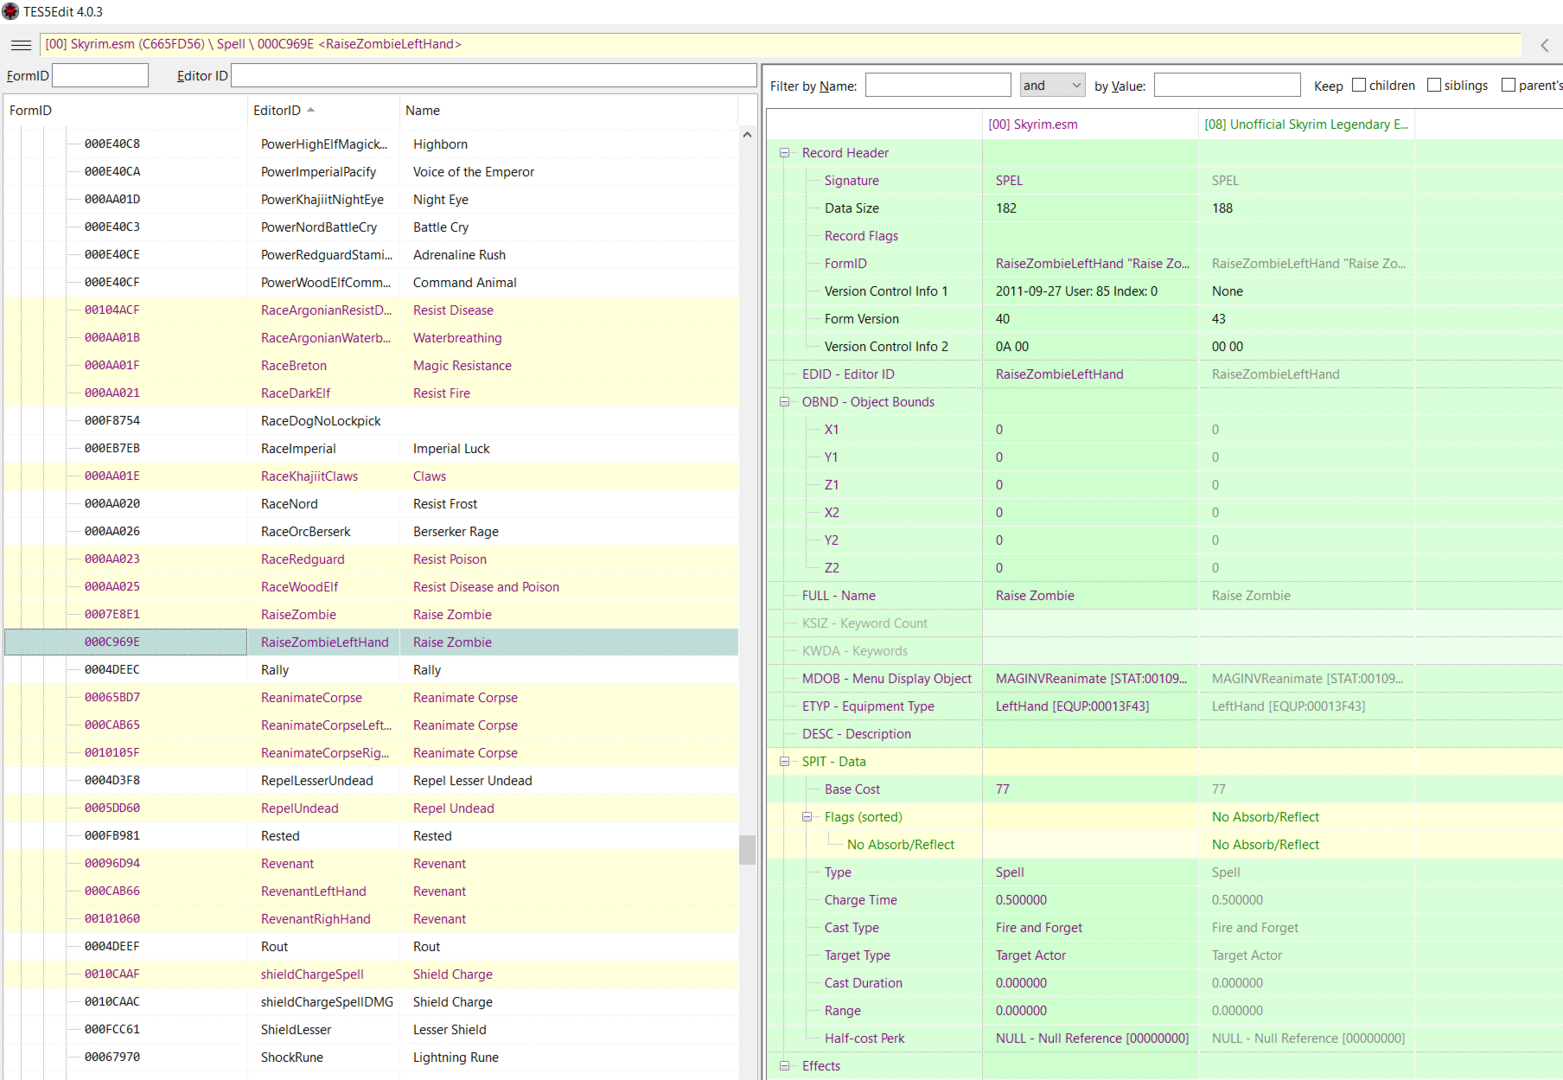The height and width of the screenshot is (1080, 1563).
Task: Open the 'and' filter operator dropdown
Action: (1052, 85)
